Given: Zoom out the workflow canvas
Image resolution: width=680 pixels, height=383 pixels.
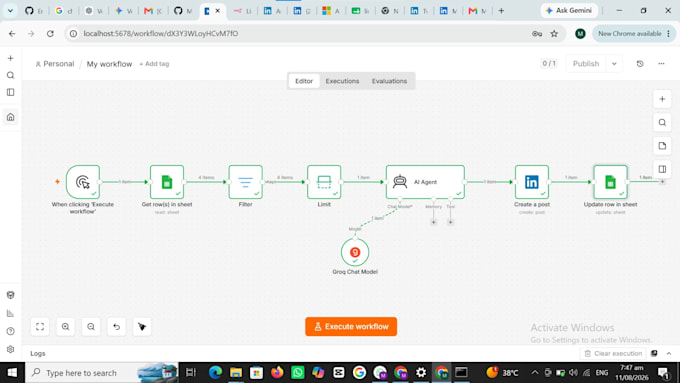Looking at the screenshot, I should pyautogui.click(x=91, y=327).
